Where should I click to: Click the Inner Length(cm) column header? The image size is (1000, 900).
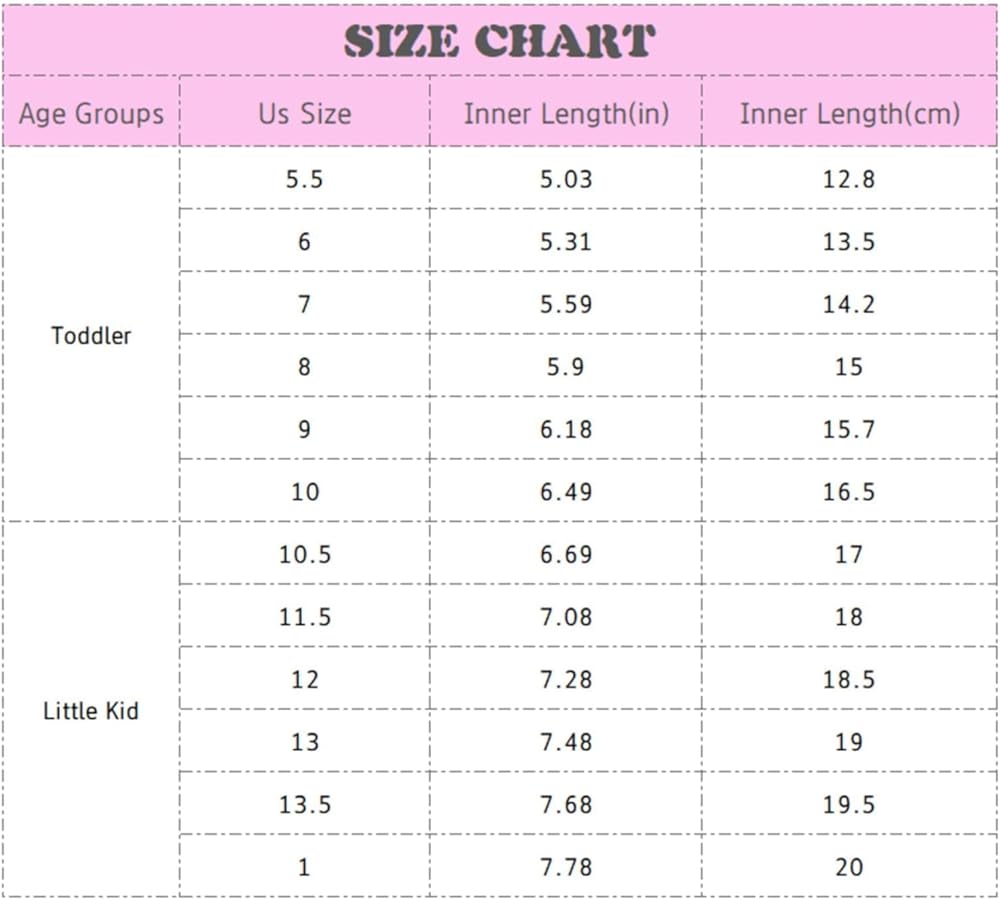coord(849,113)
